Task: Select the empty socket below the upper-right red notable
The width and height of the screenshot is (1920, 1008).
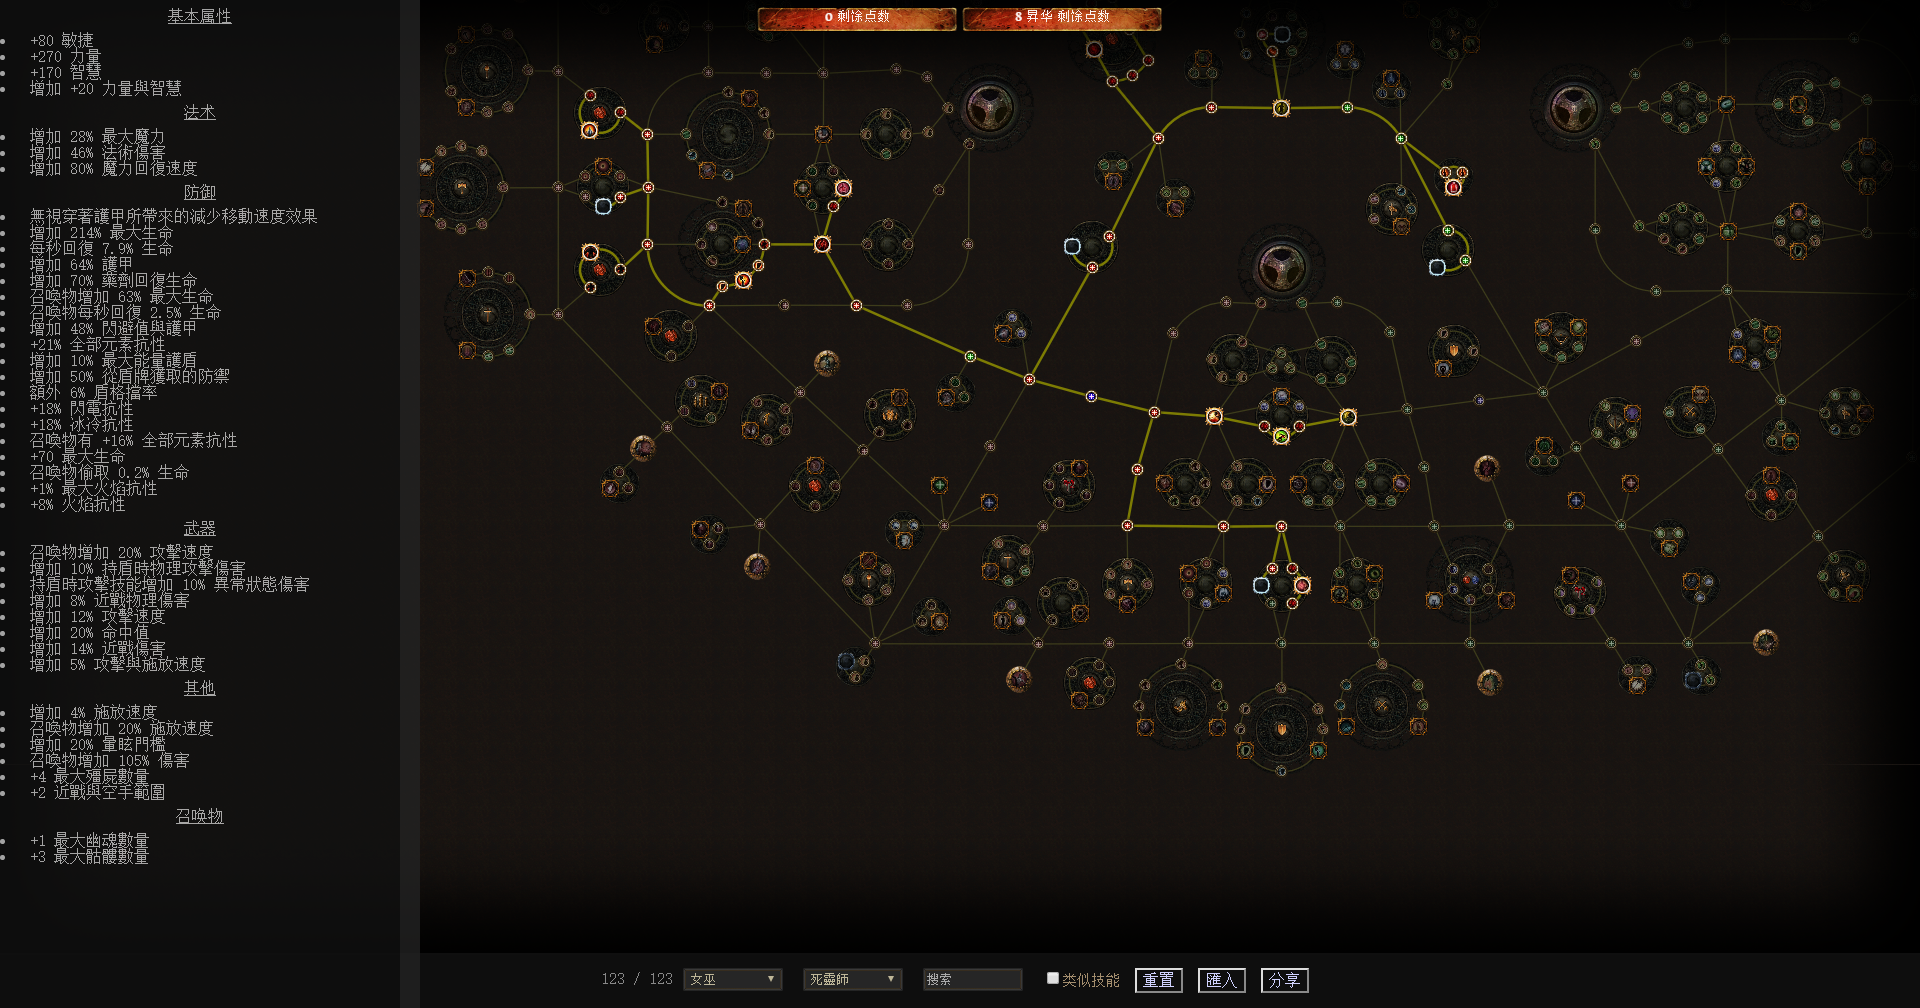Action: click(x=1437, y=267)
